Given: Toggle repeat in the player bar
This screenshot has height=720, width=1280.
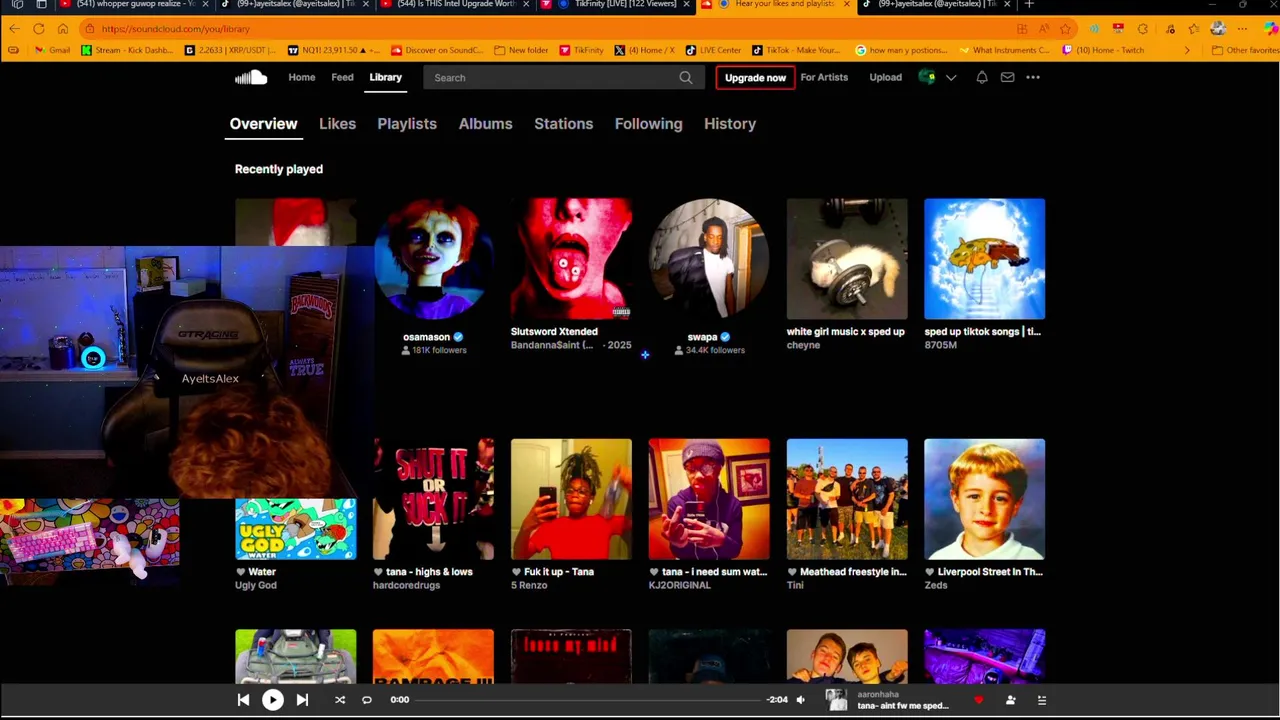Looking at the screenshot, I should coord(366,700).
